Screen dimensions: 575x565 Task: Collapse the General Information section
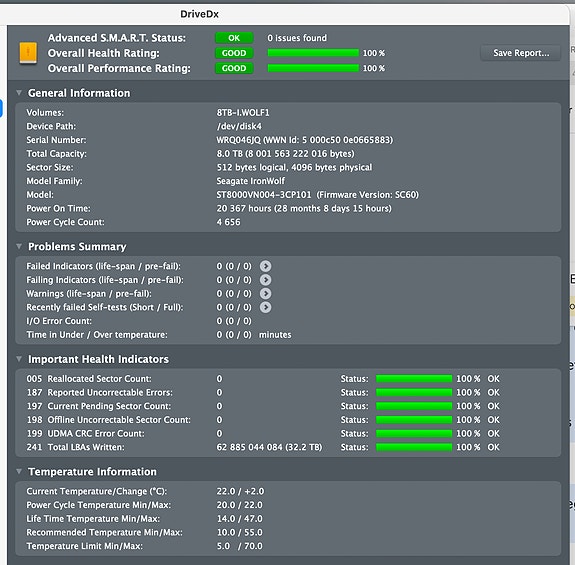click(19, 93)
